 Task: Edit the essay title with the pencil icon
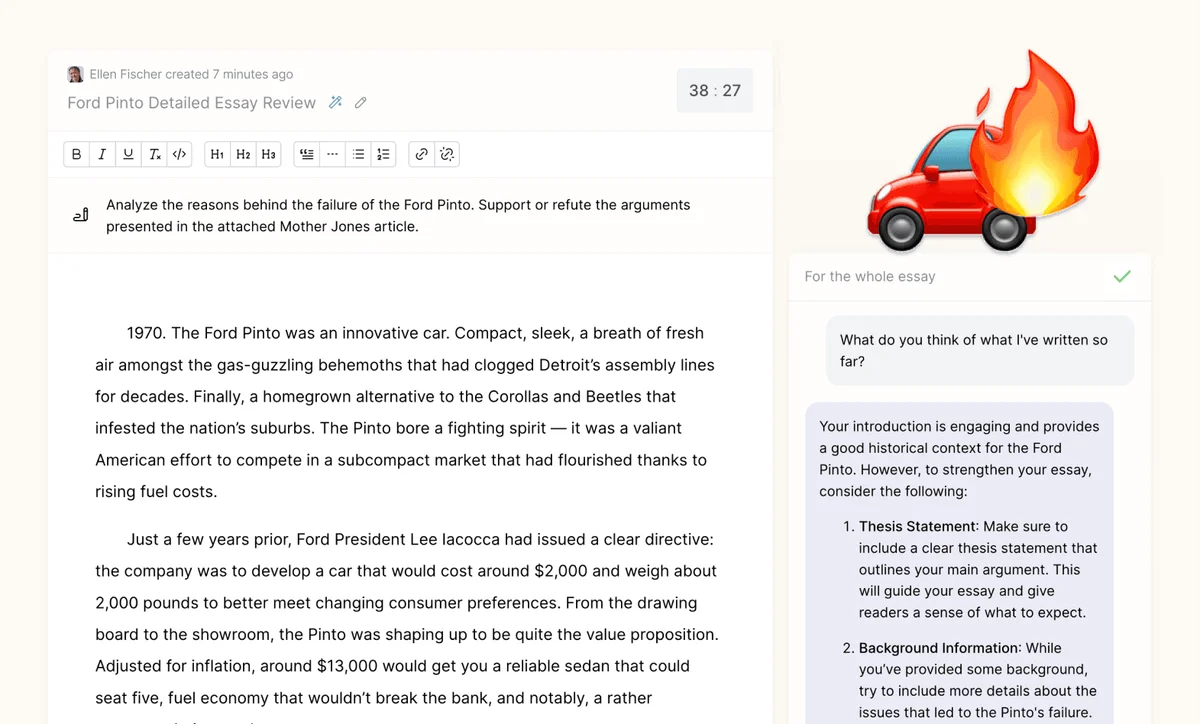click(x=360, y=102)
